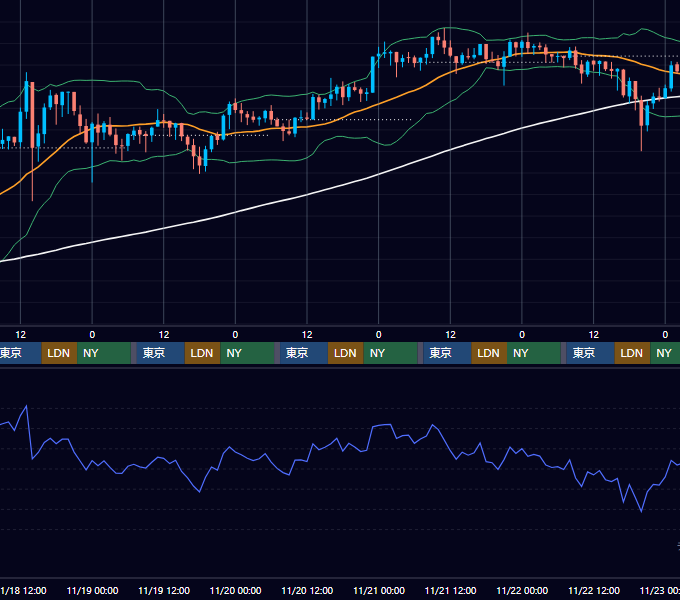680x600 pixels.
Task: Click the '11/20 00:00' time axis label
Action: [235, 590]
